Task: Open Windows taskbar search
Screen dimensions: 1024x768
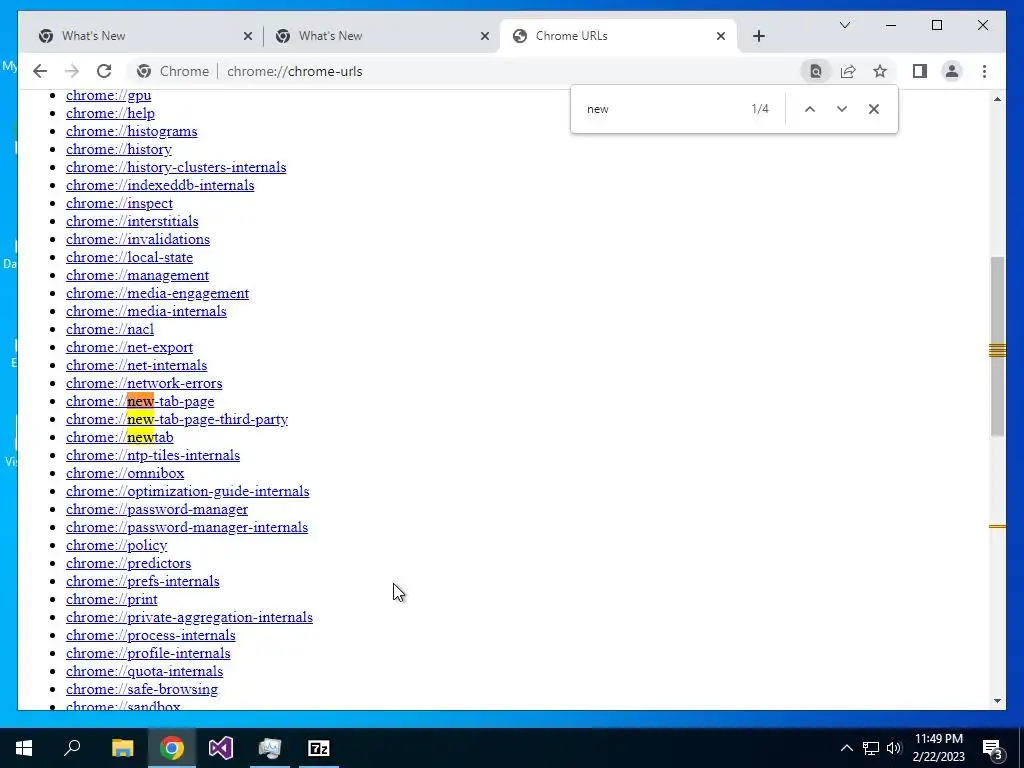Action: pos(72,748)
